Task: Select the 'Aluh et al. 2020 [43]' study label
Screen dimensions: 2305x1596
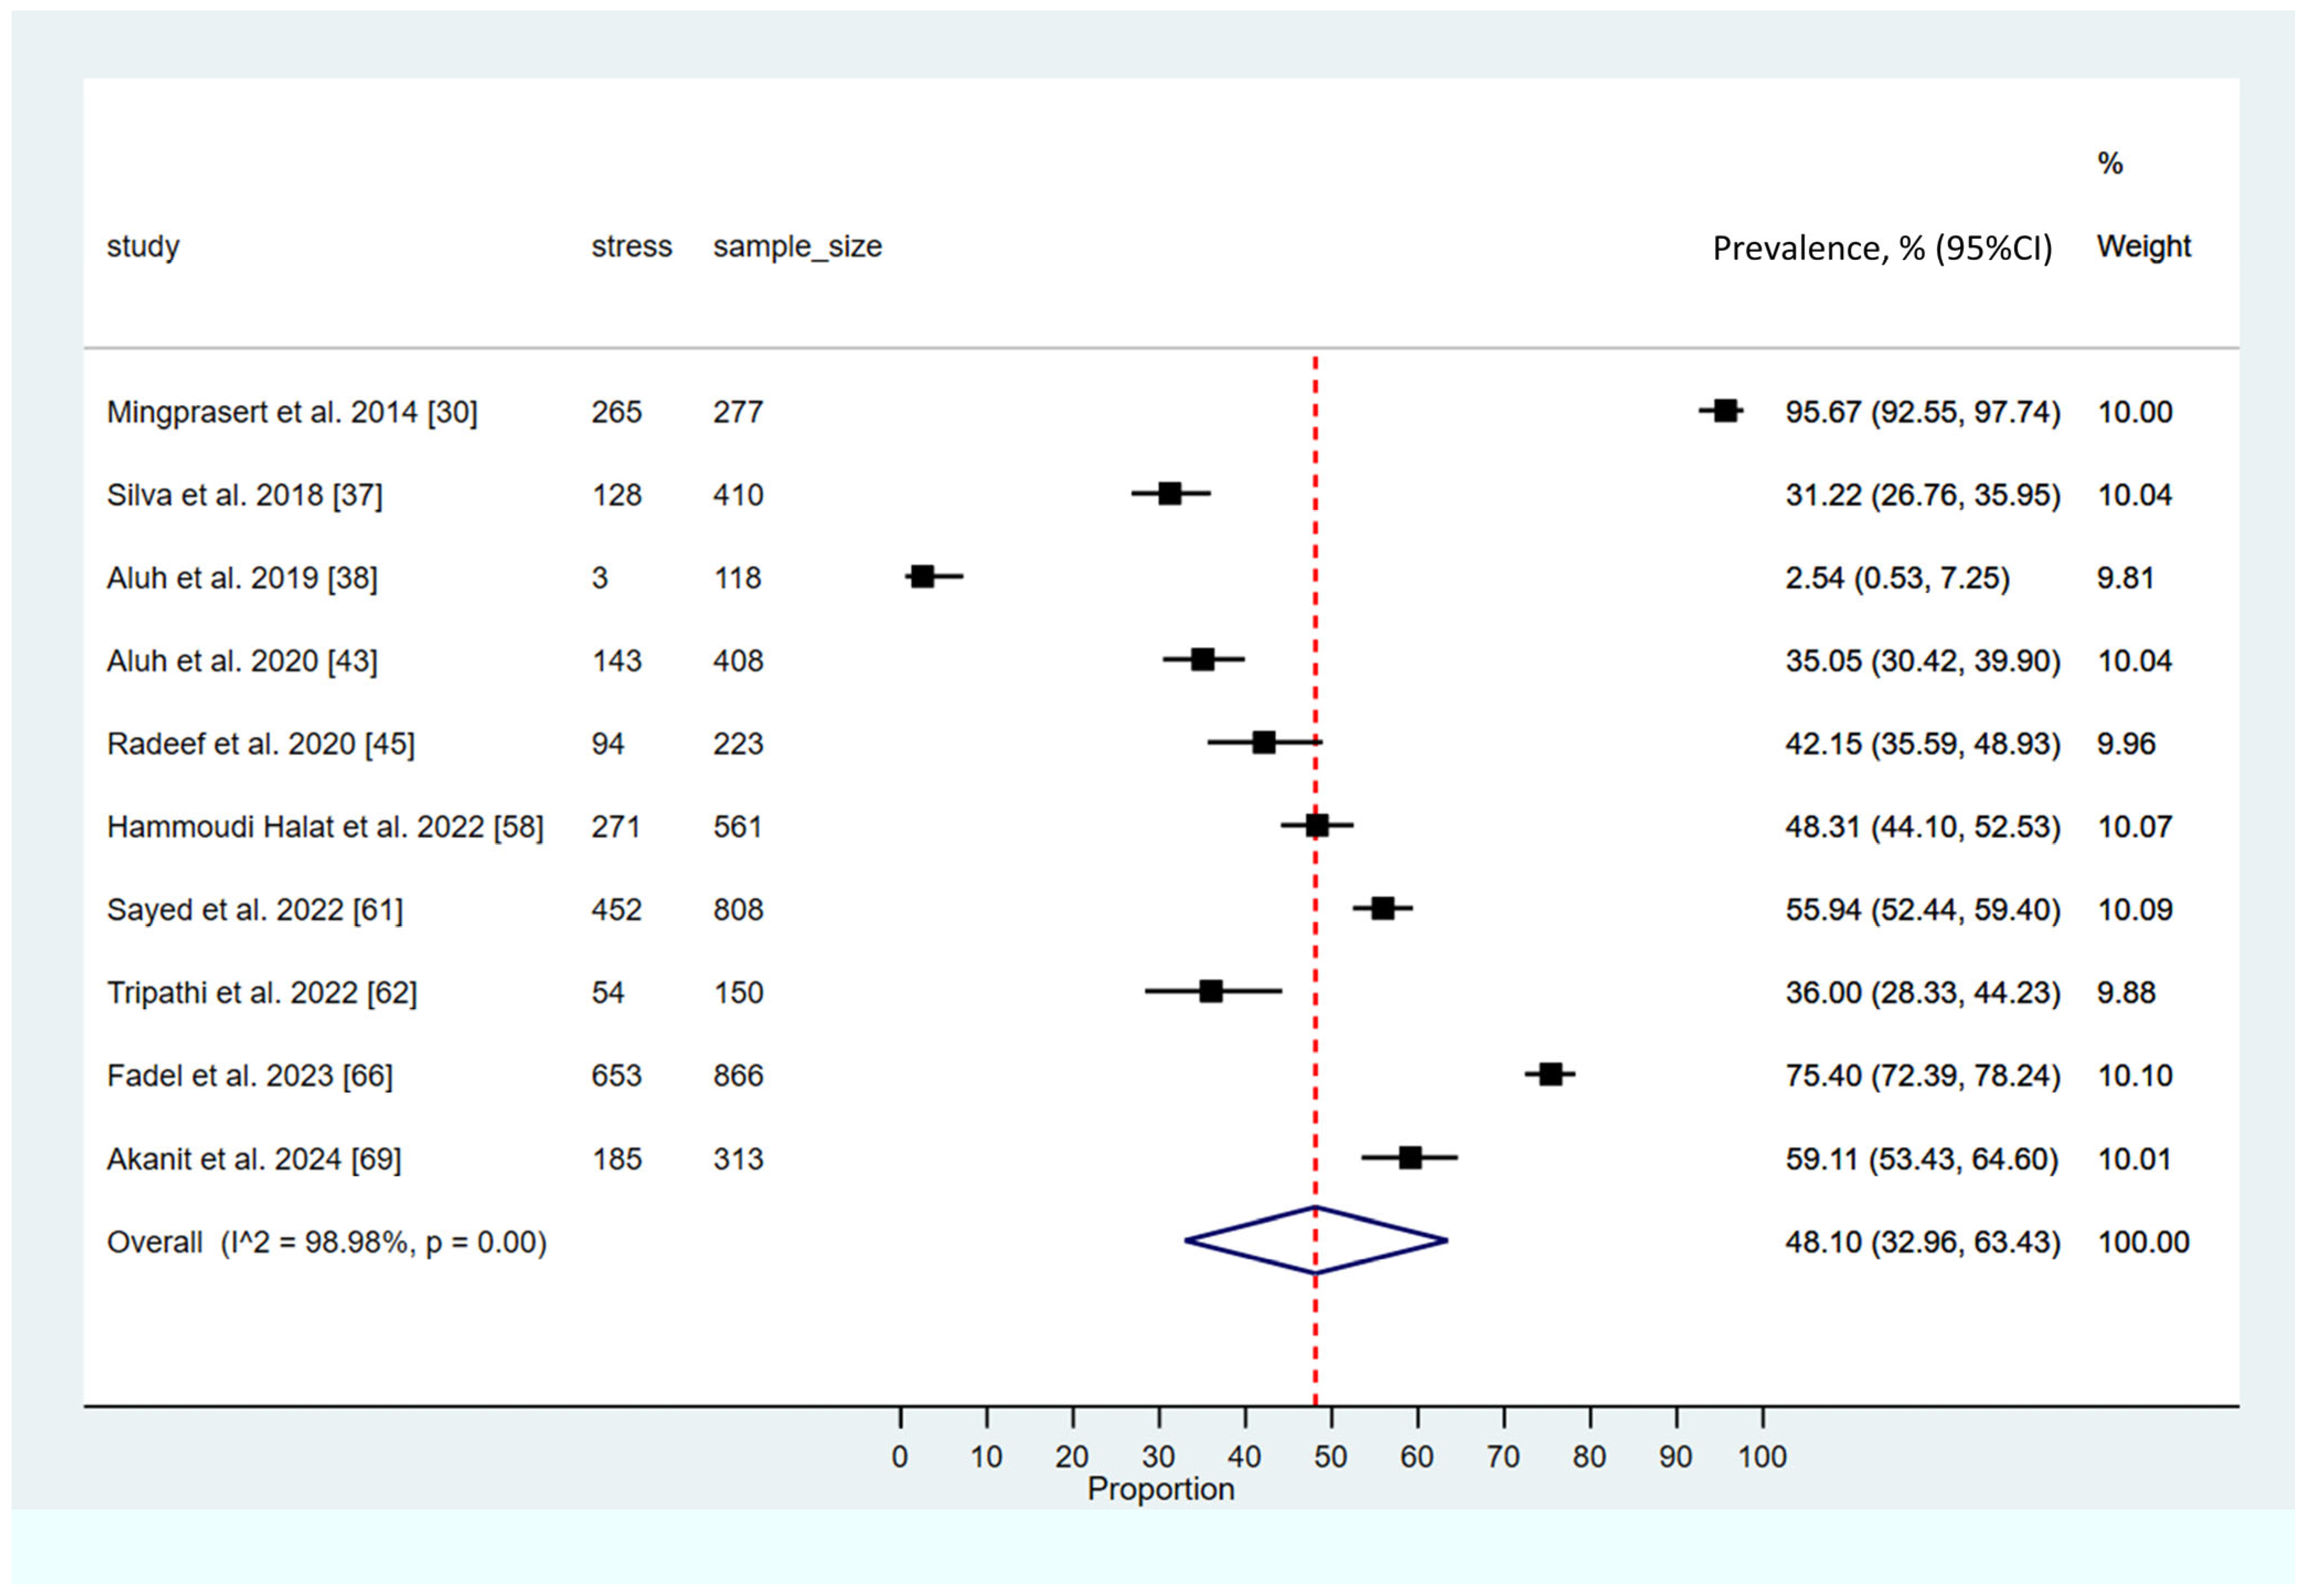Action: tap(242, 661)
